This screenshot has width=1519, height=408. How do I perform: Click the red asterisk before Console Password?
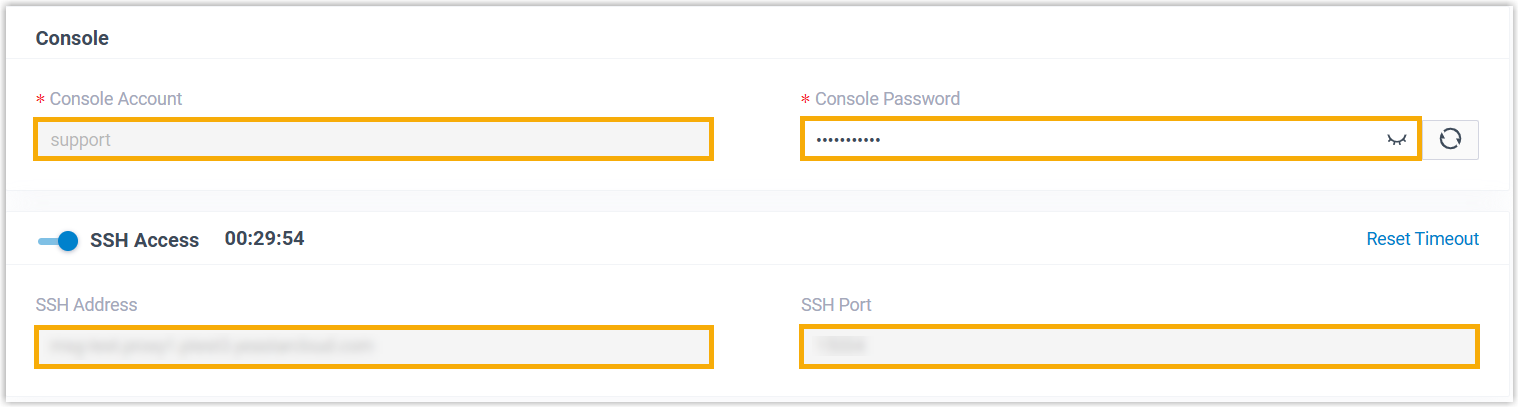point(806,100)
